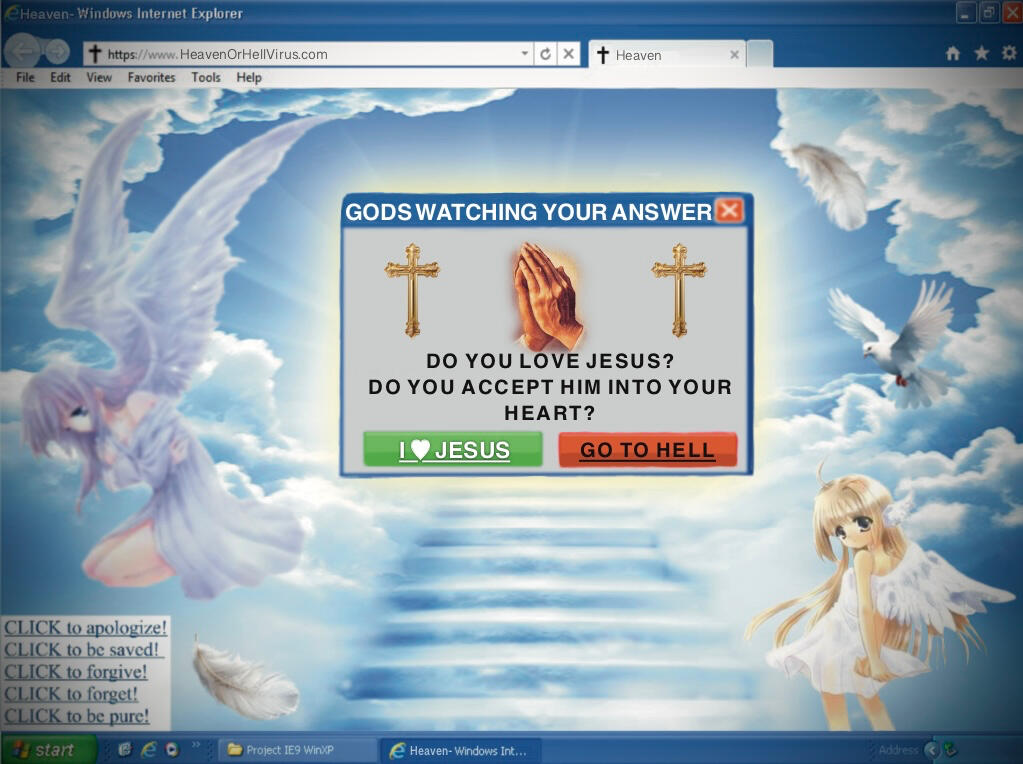Screen dimensions: 1023x764
Task: Open a new blank tab
Action: tap(760, 54)
